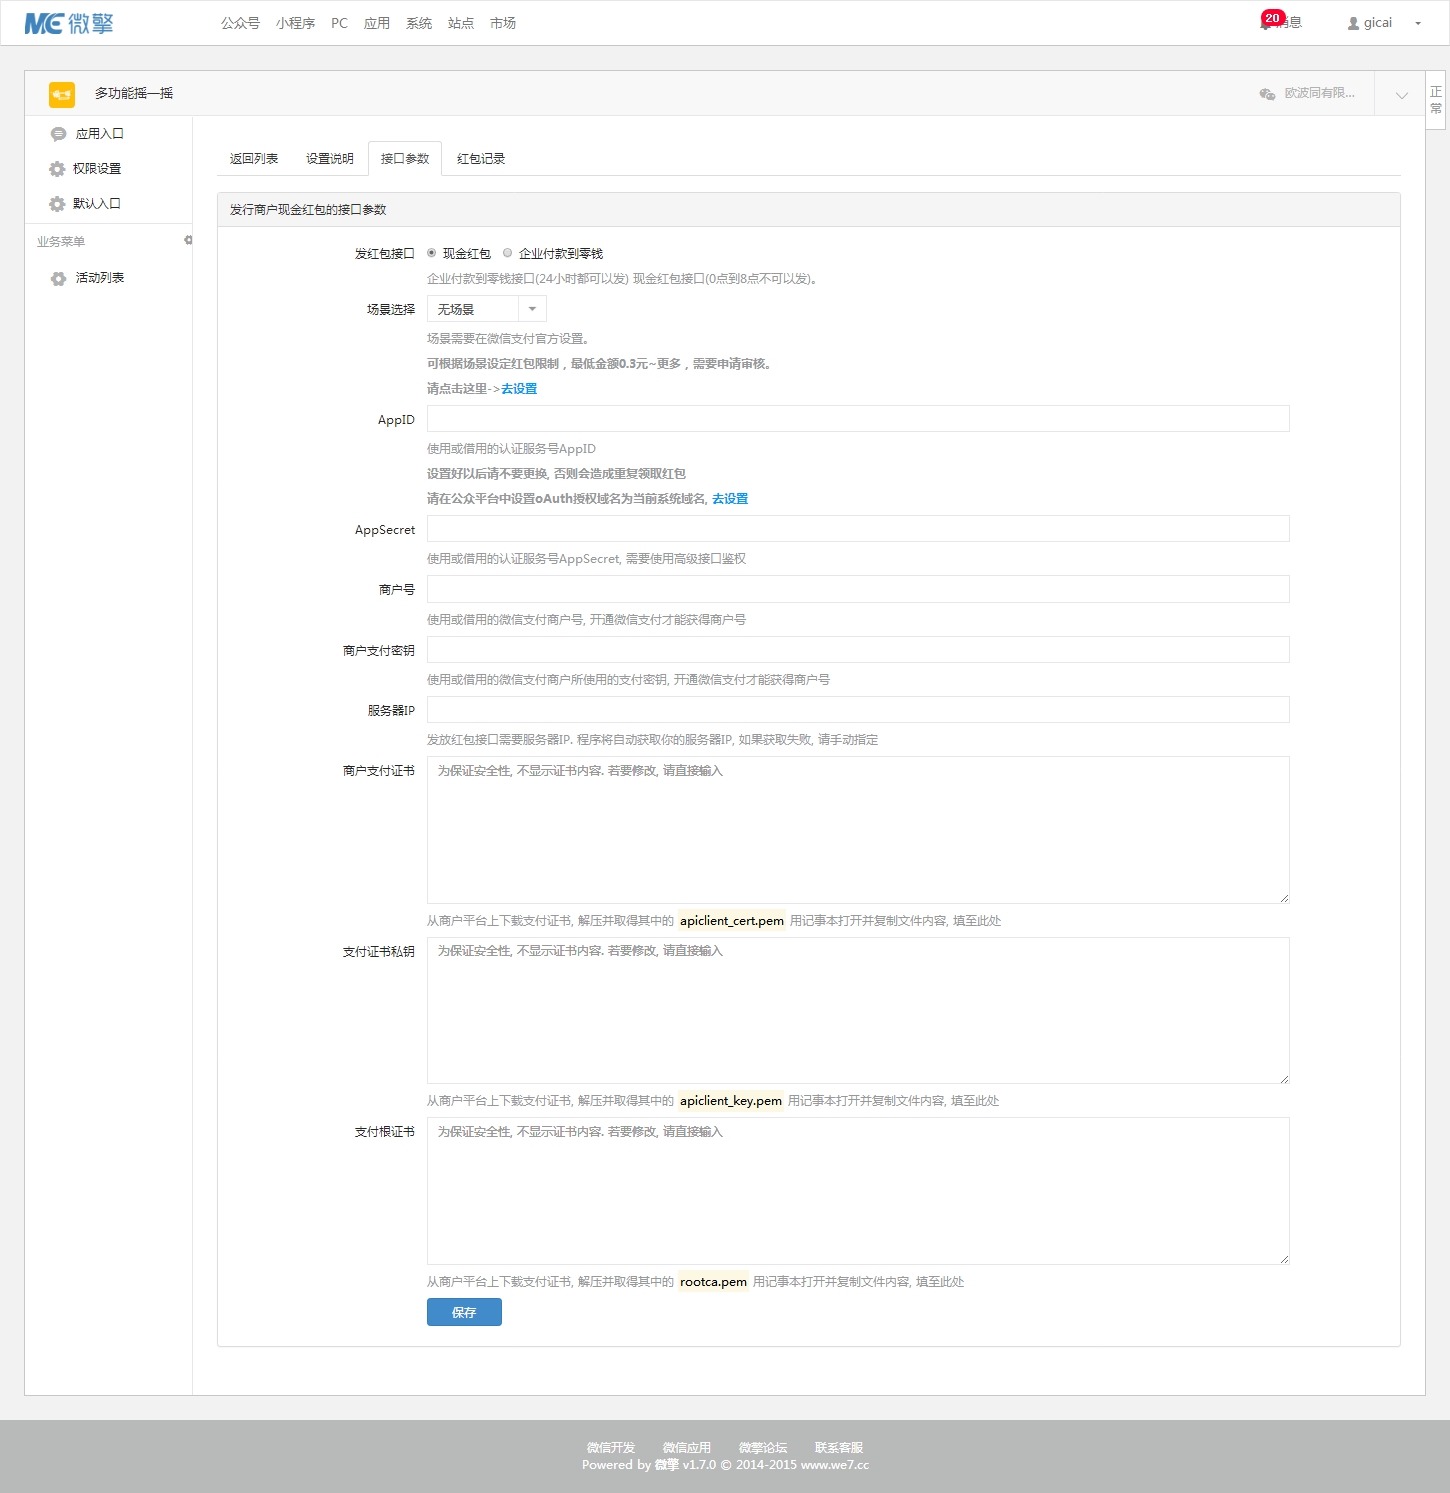Screen dimensions: 1450x1493
Task: Open the 小程序 menu
Action: coord(295,23)
